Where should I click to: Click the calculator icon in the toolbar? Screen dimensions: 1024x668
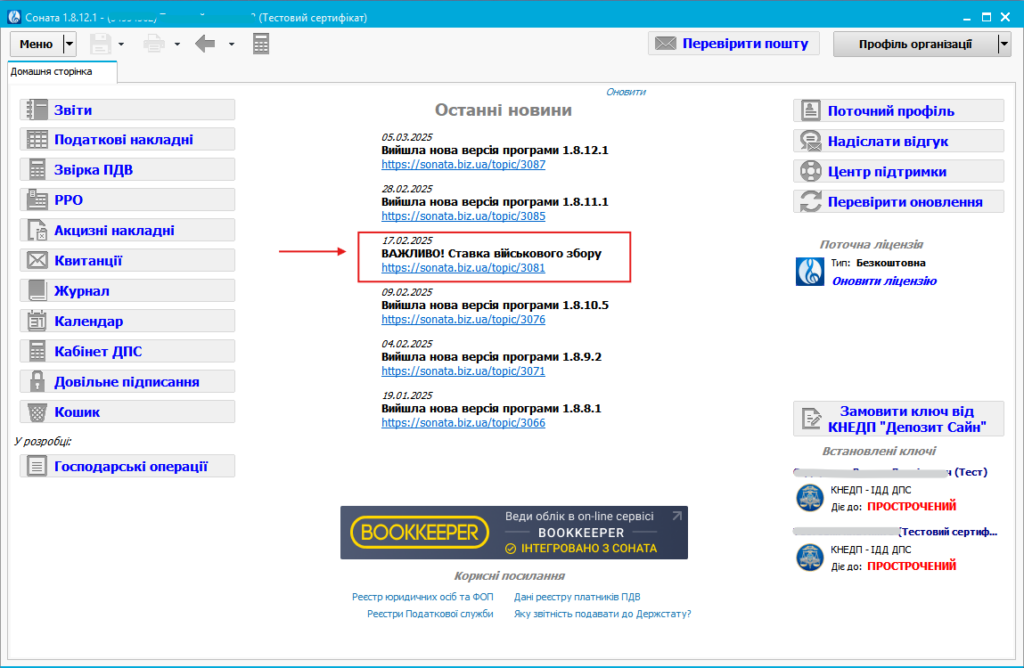pyautogui.click(x=261, y=44)
